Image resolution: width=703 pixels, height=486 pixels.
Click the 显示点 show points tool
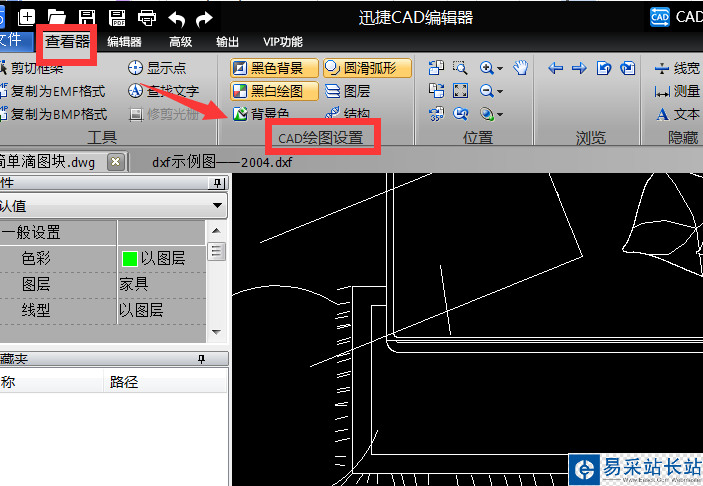point(157,68)
